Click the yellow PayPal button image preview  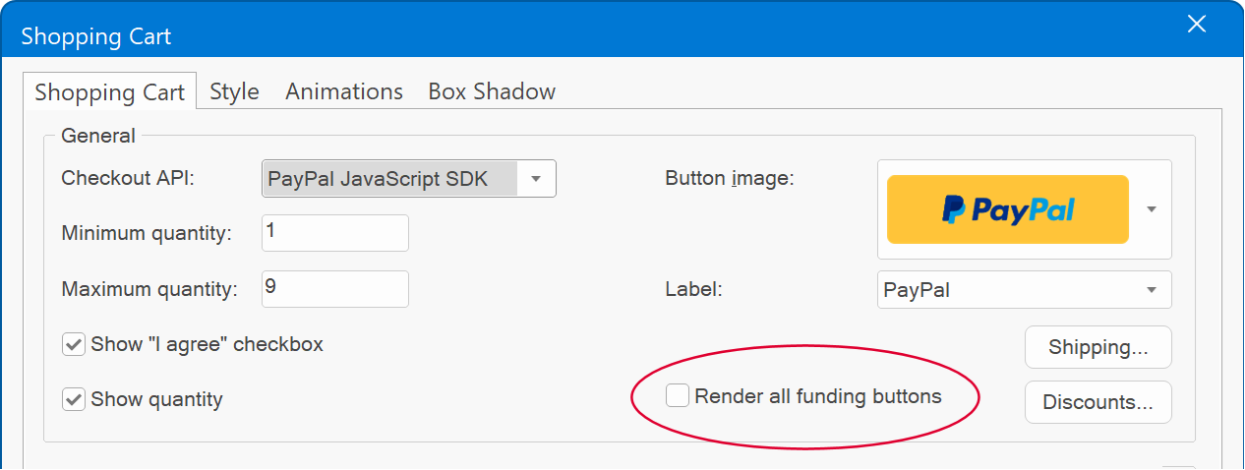click(1008, 209)
